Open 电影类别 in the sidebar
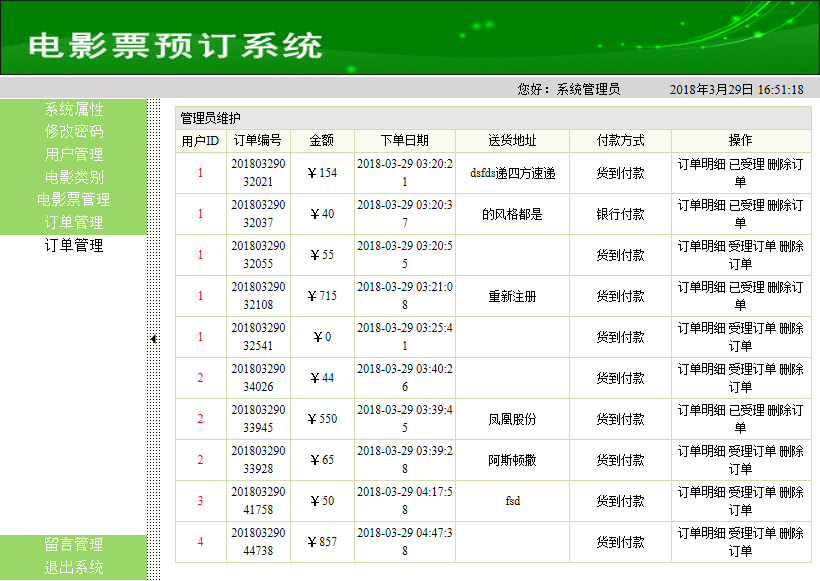 click(x=74, y=177)
